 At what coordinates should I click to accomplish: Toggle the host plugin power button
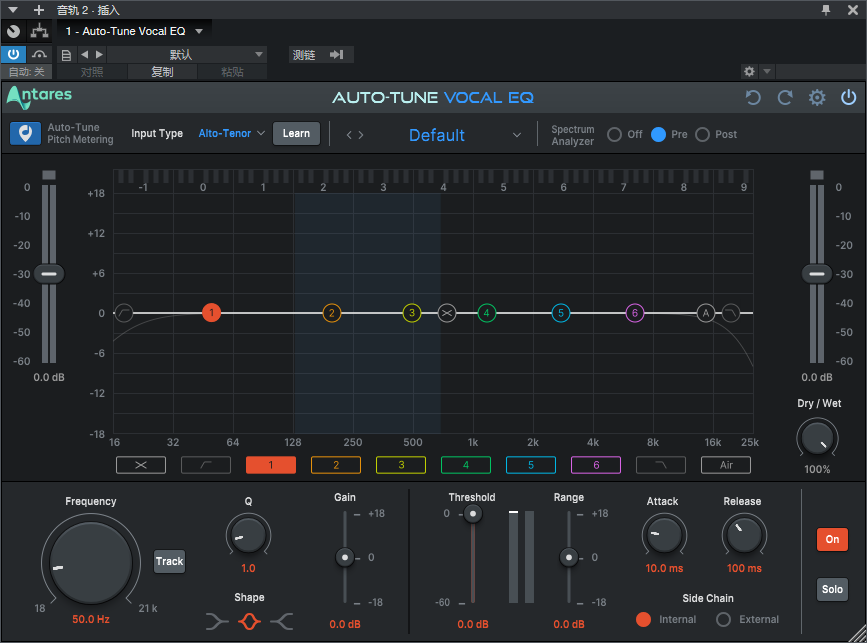click(x=13, y=54)
